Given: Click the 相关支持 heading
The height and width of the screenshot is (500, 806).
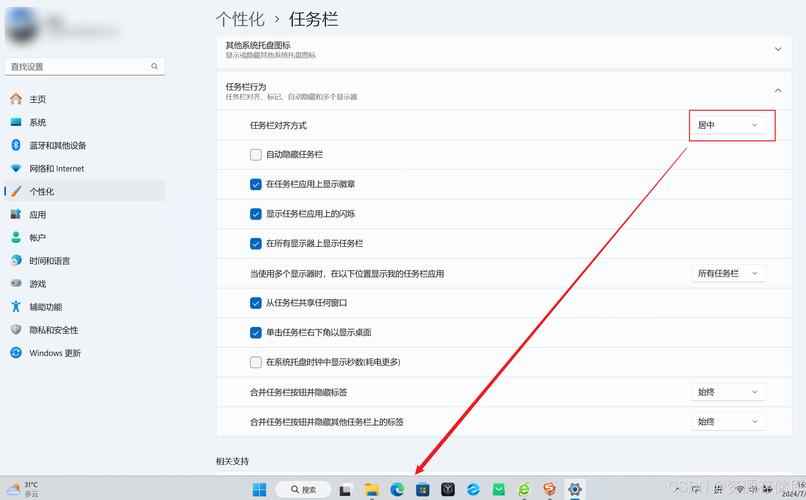Looking at the screenshot, I should pos(232,461).
